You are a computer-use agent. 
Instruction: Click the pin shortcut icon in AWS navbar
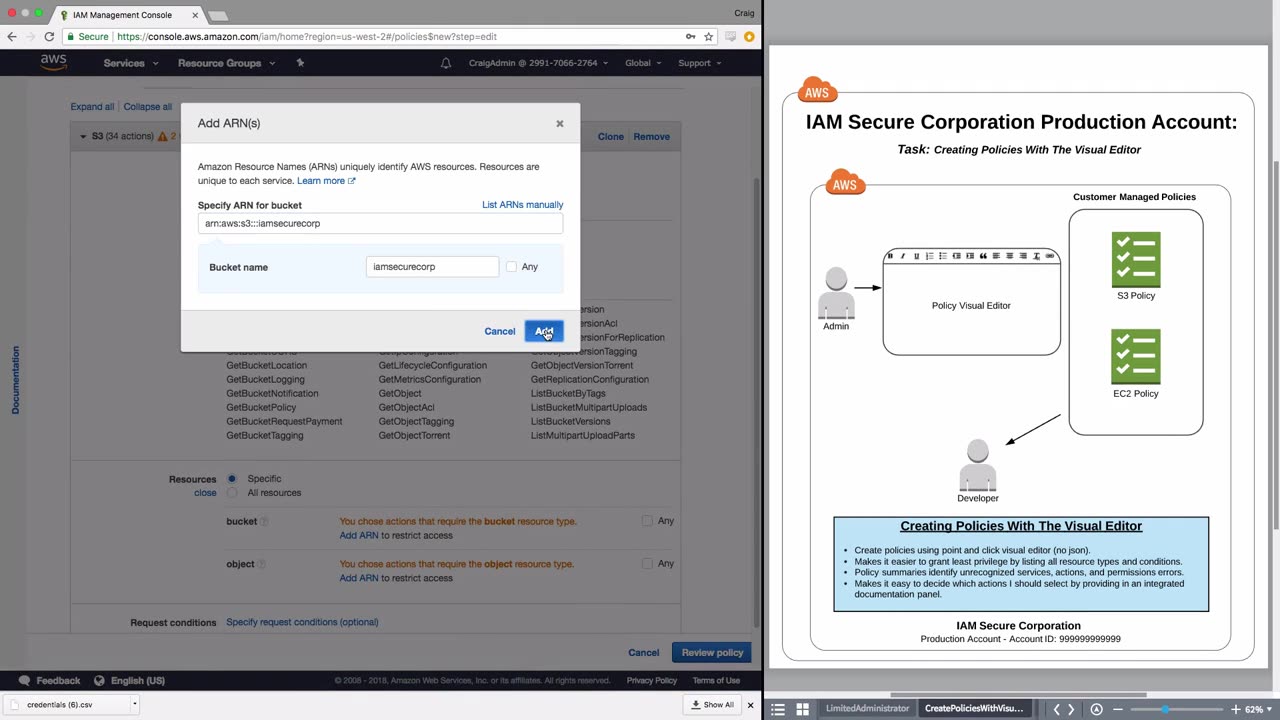300,63
